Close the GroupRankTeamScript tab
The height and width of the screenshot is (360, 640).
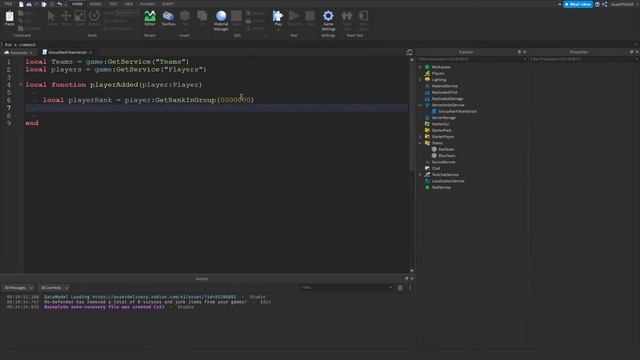click(91, 52)
